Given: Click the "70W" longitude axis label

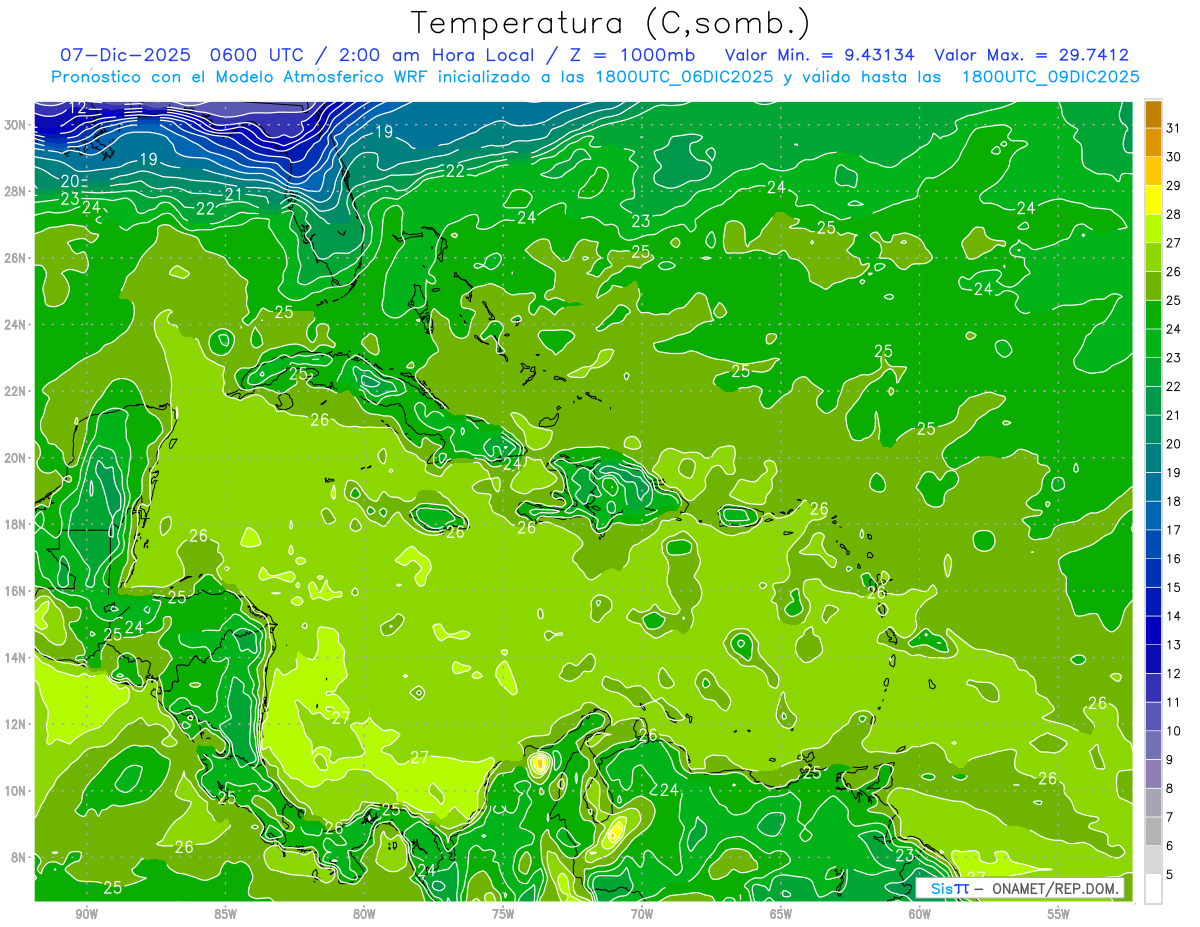Looking at the screenshot, I should pyautogui.click(x=642, y=914).
